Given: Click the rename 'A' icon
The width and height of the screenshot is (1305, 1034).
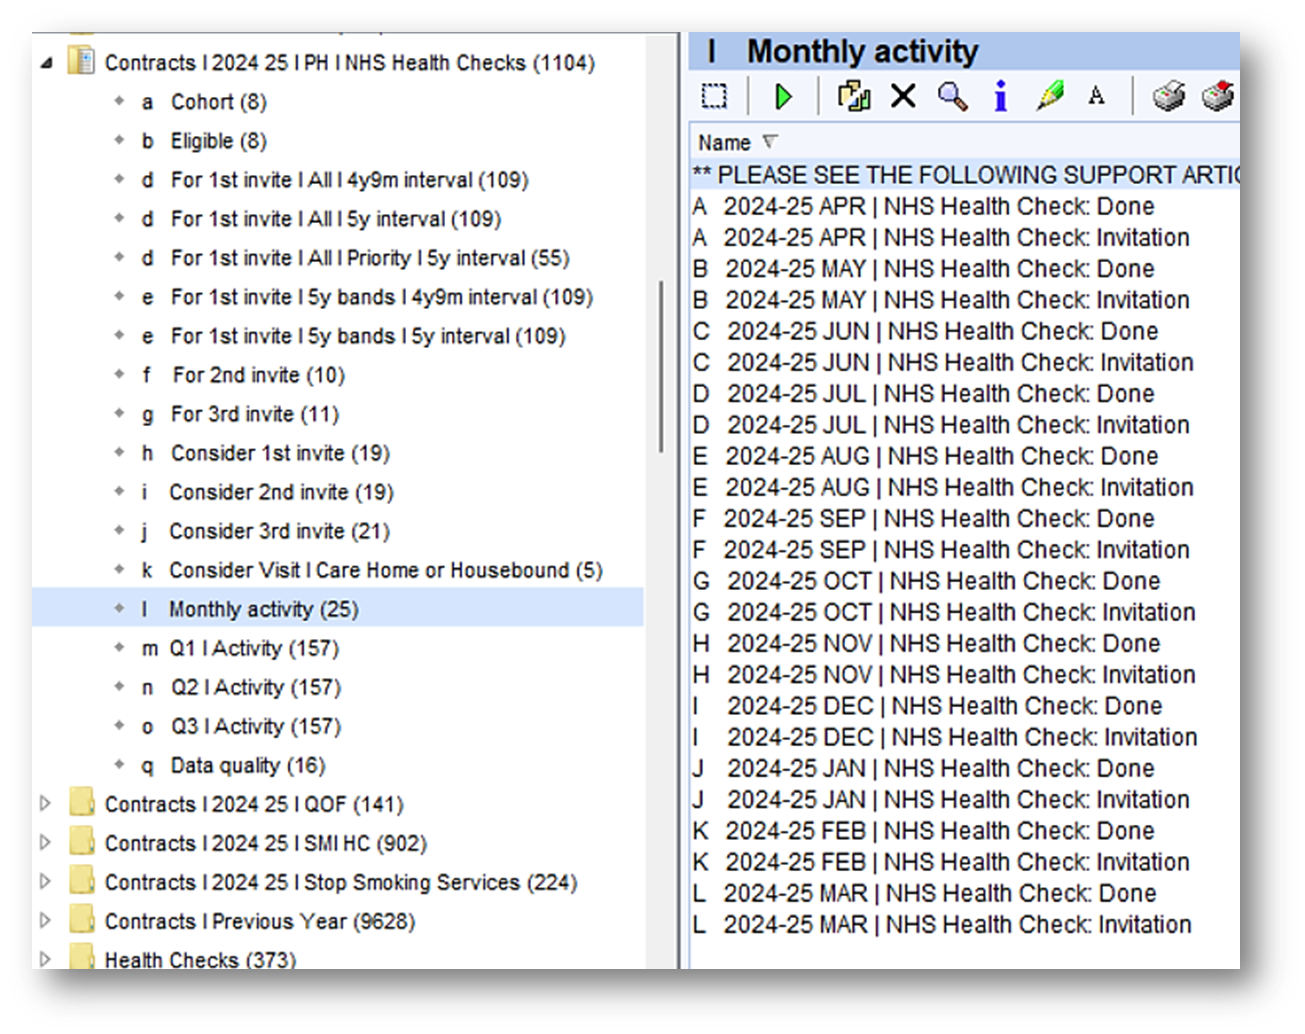Looking at the screenshot, I should tap(1097, 96).
